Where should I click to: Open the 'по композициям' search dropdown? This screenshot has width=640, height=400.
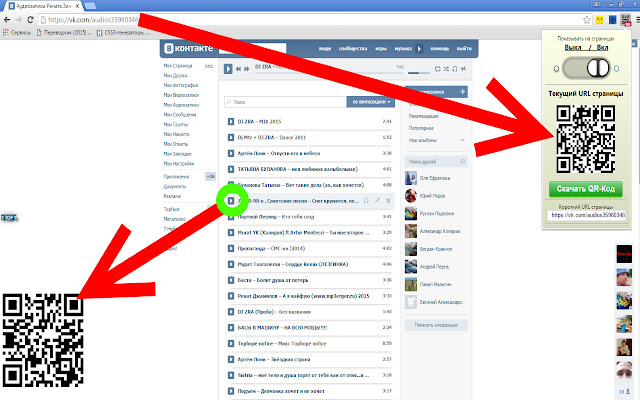tap(371, 102)
